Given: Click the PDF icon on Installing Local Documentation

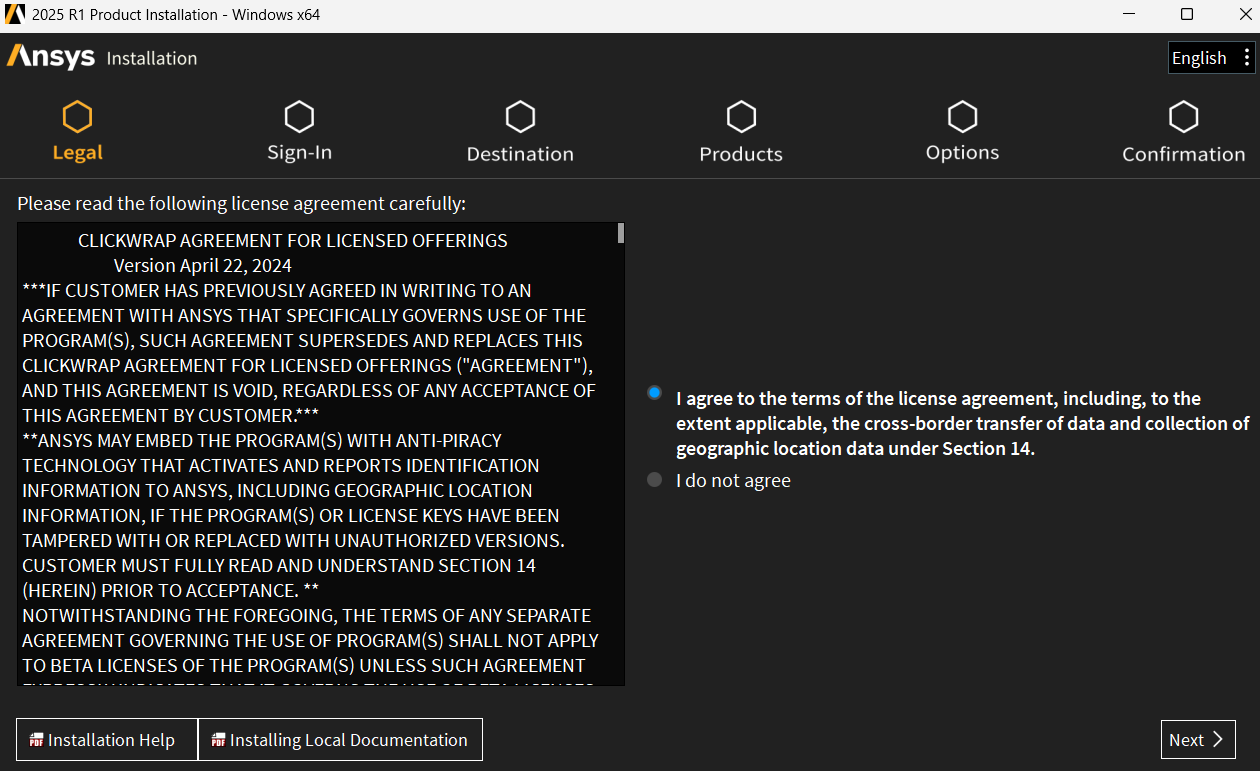Looking at the screenshot, I should 218,740.
